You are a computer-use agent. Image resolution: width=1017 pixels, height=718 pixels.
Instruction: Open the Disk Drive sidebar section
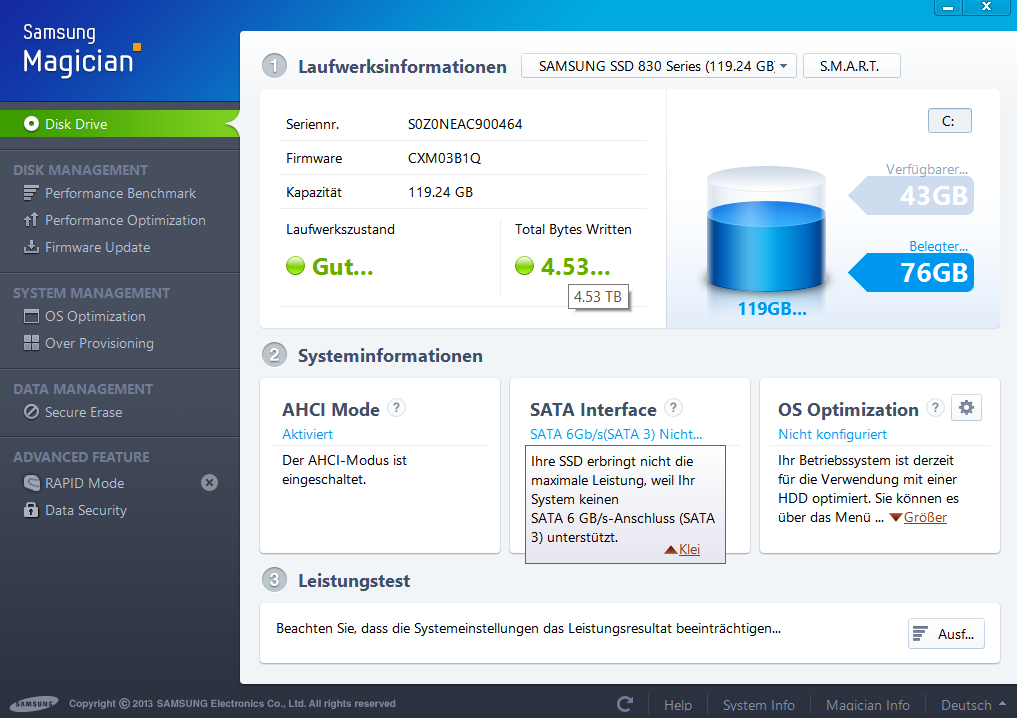point(119,124)
